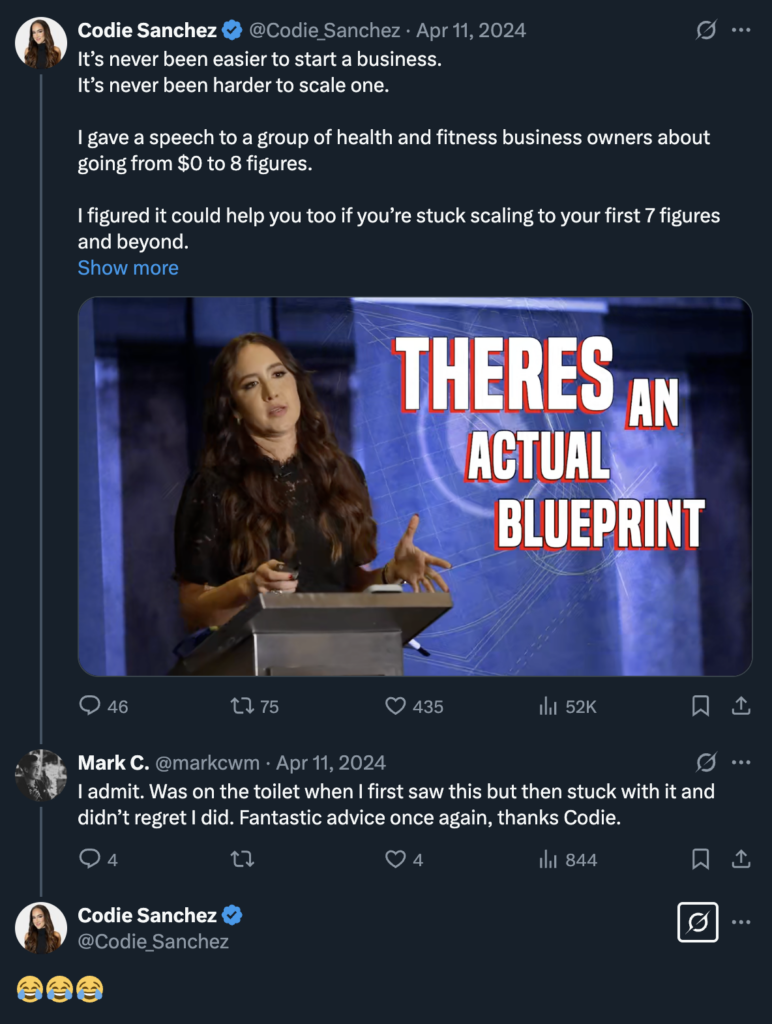View analytics via the 52K views icon
The height and width of the screenshot is (1024, 772).
click(x=548, y=706)
